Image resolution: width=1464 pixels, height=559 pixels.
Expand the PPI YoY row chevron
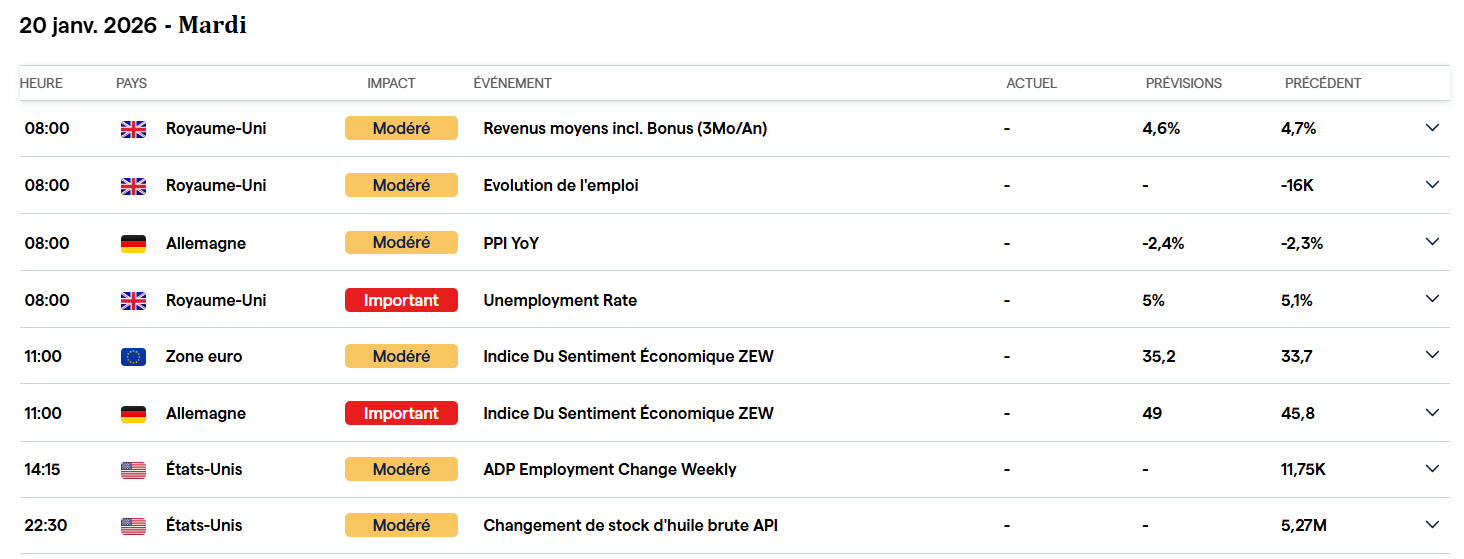point(1432,242)
